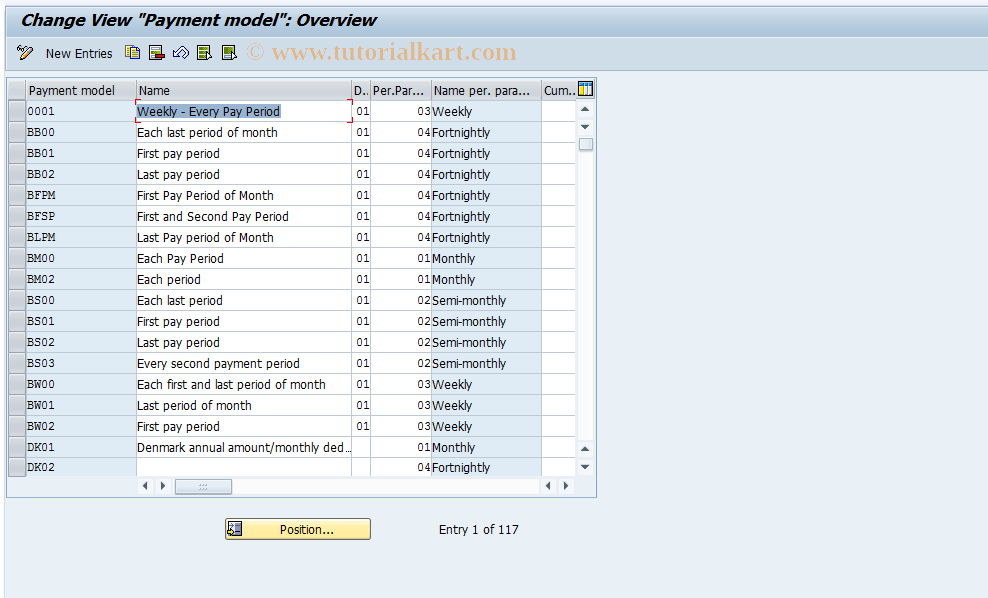Click payment model cell BM02
The height and width of the screenshot is (598, 988).
tap(81, 279)
